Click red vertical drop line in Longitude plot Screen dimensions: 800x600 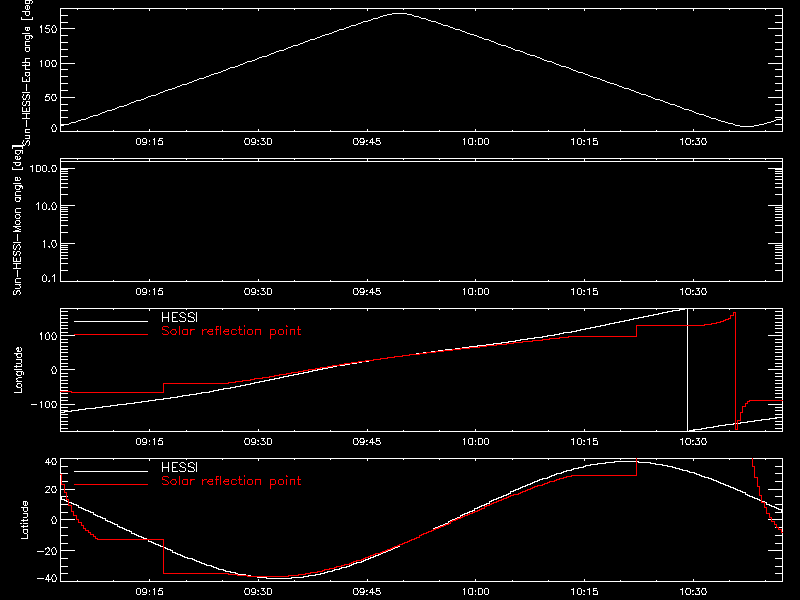[736, 370]
